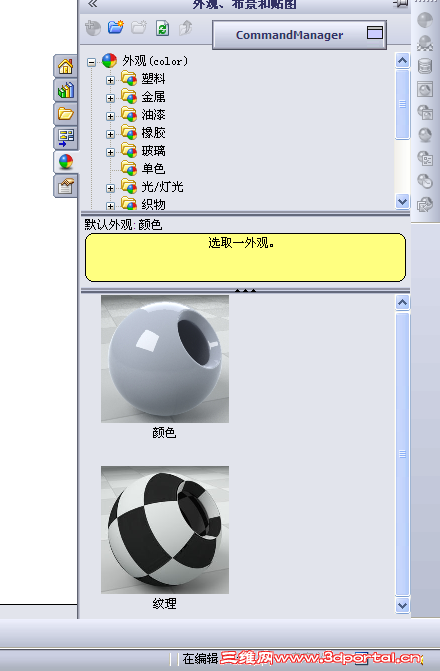Select the 光/灯光 tree item
The image size is (440, 671).
click(x=162, y=187)
